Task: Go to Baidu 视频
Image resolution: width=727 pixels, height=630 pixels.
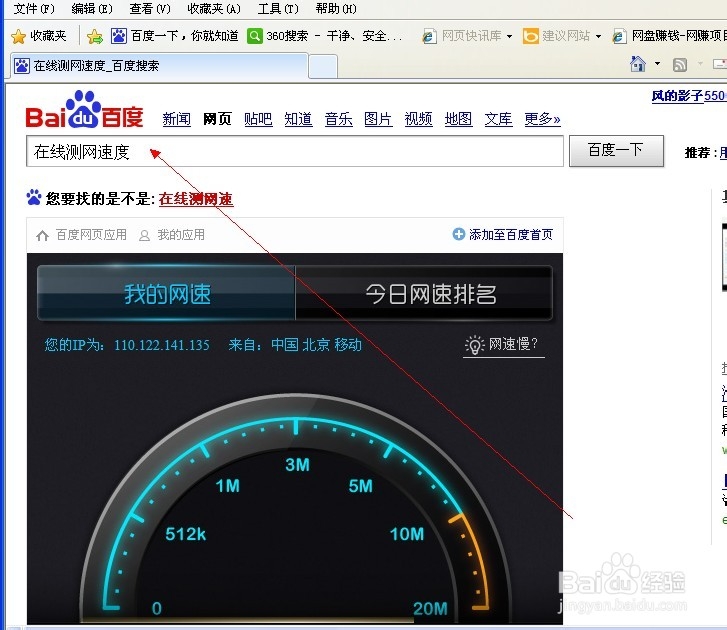Action: point(418,119)
